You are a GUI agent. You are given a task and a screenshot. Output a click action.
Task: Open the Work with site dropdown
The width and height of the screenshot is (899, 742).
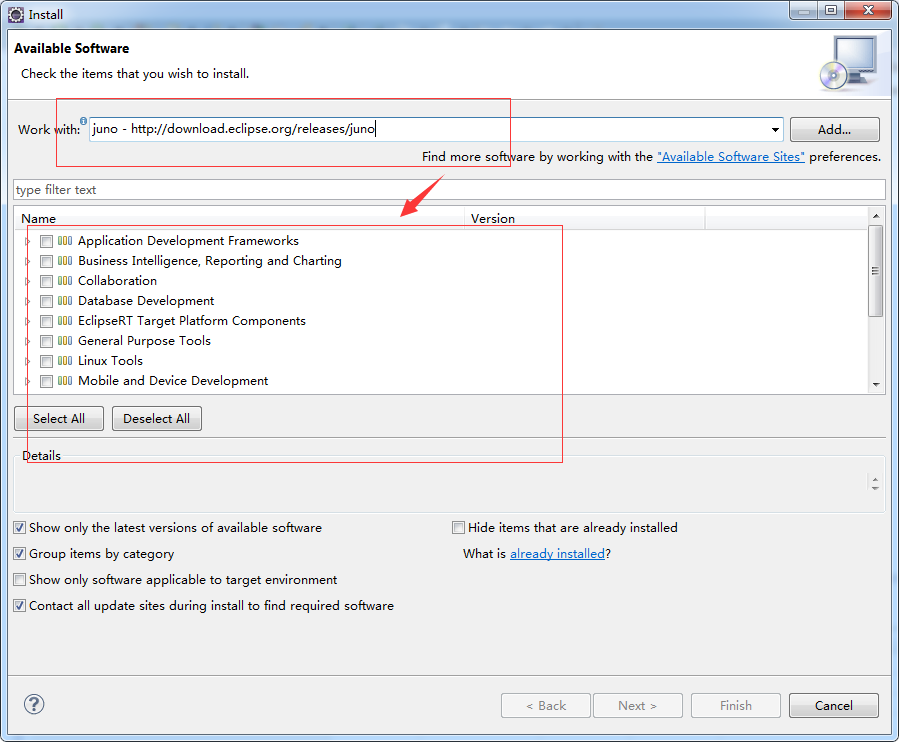pyautogui.click(x=775, y=130)
